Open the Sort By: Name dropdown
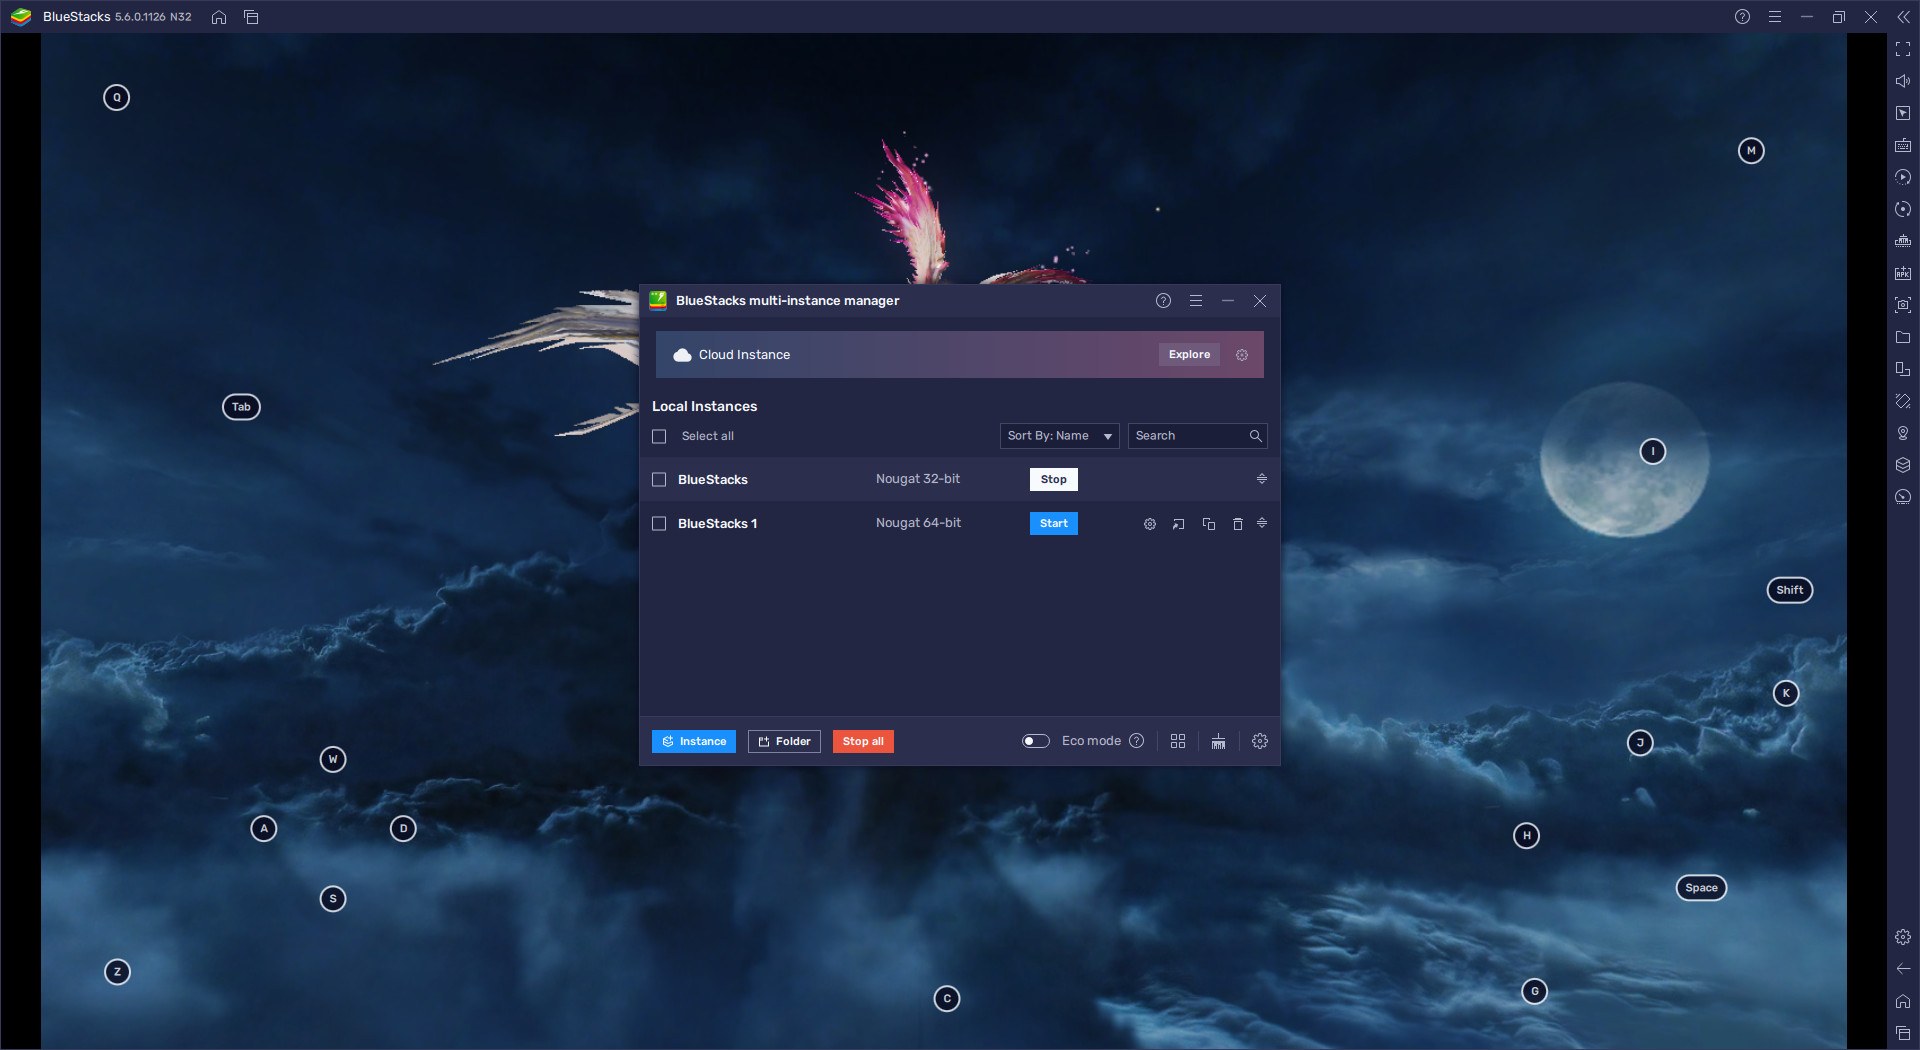1920x1050 pixels. point(1059,436)
